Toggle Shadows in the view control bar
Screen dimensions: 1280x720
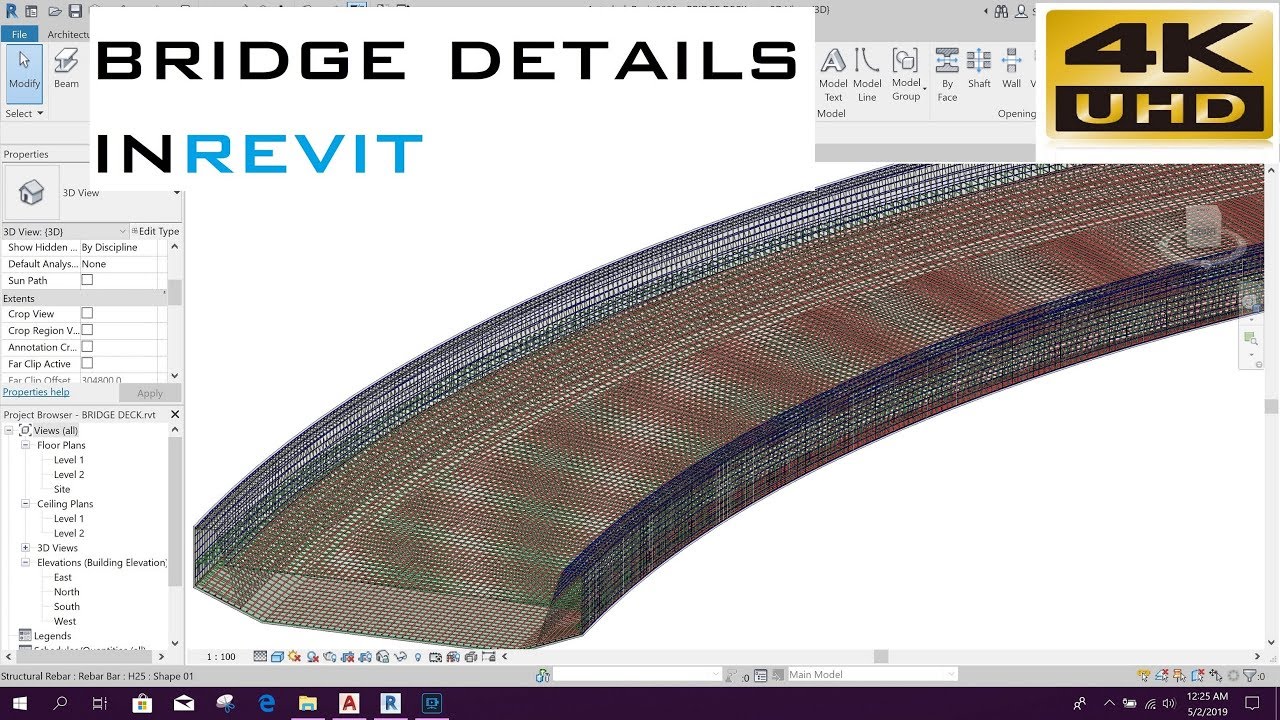pos(311,656)
